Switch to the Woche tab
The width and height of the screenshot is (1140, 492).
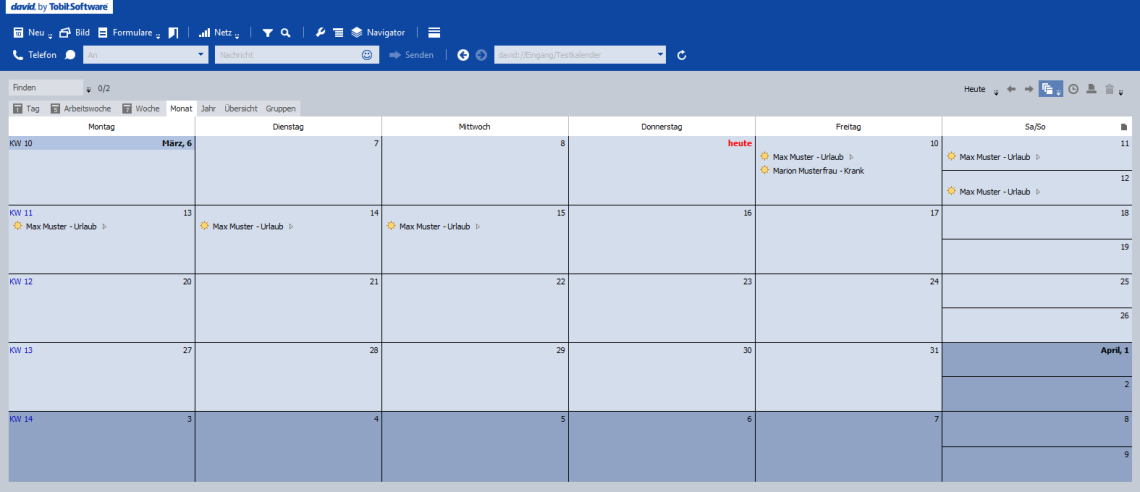click(x=141, y=108)
